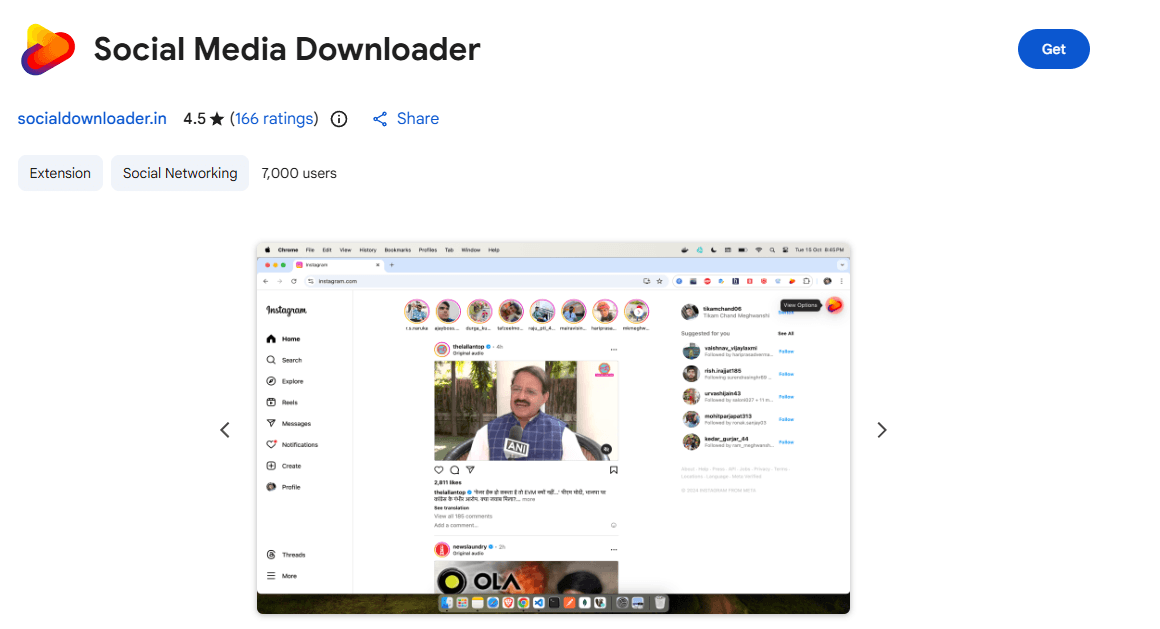The image size is (1160, 629).
Task: Click the like heart under thelallantop post
Action: (439, 470)
